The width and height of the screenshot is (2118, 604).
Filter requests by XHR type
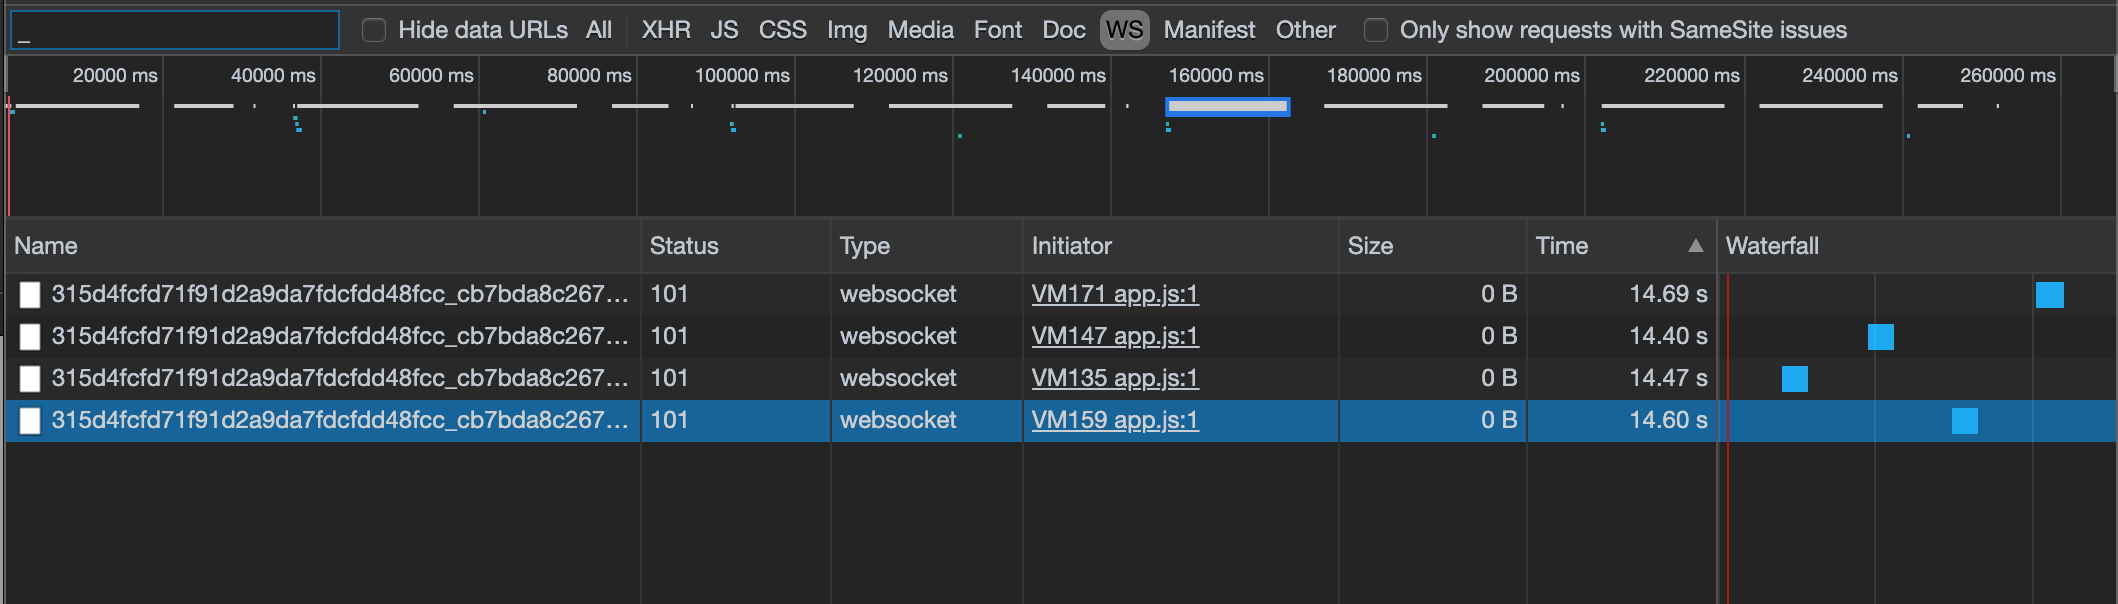(666, 29)
